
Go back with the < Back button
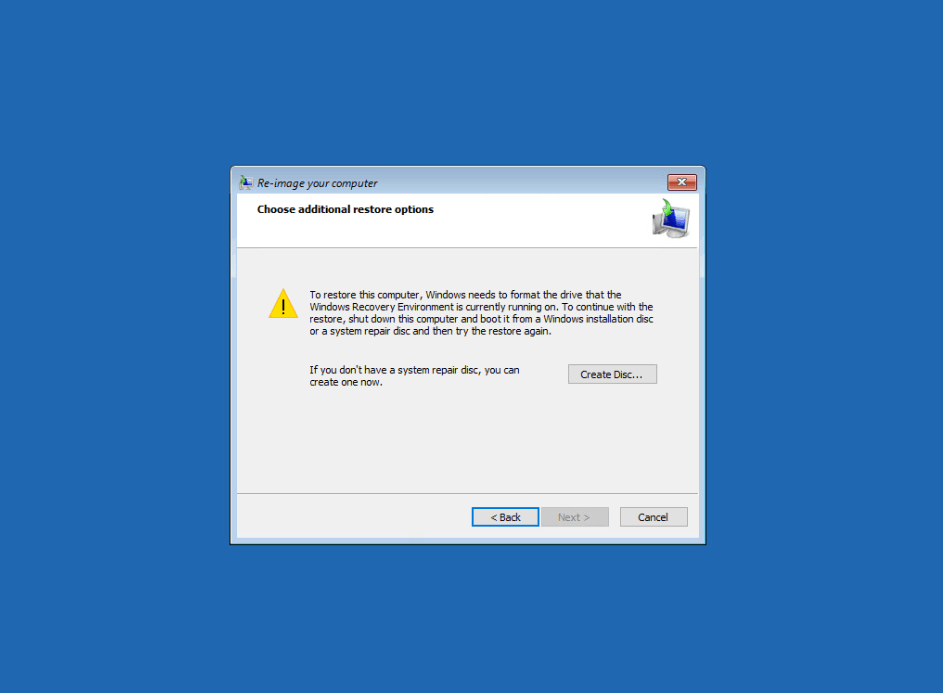(x=505, y=517)
